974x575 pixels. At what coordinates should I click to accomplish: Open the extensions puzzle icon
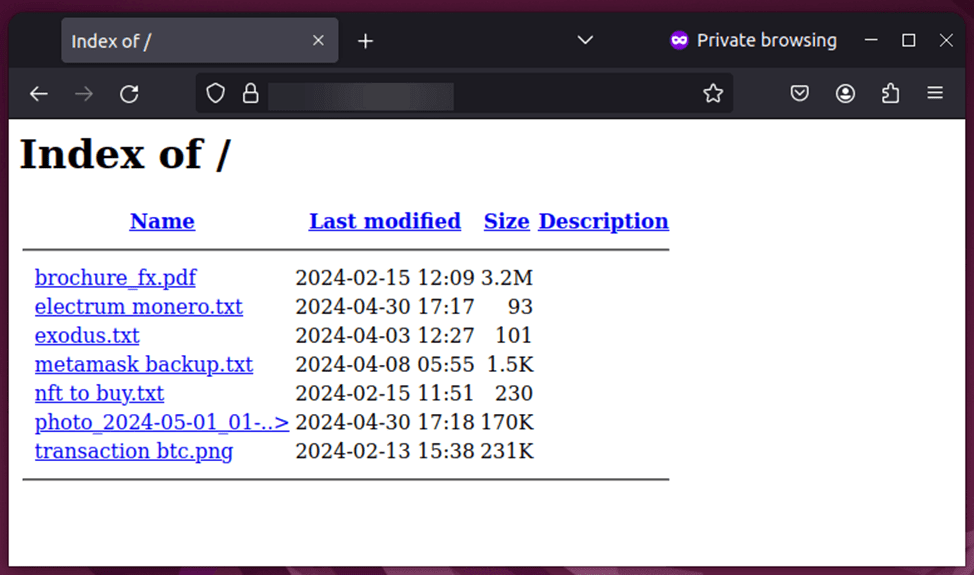890,94
